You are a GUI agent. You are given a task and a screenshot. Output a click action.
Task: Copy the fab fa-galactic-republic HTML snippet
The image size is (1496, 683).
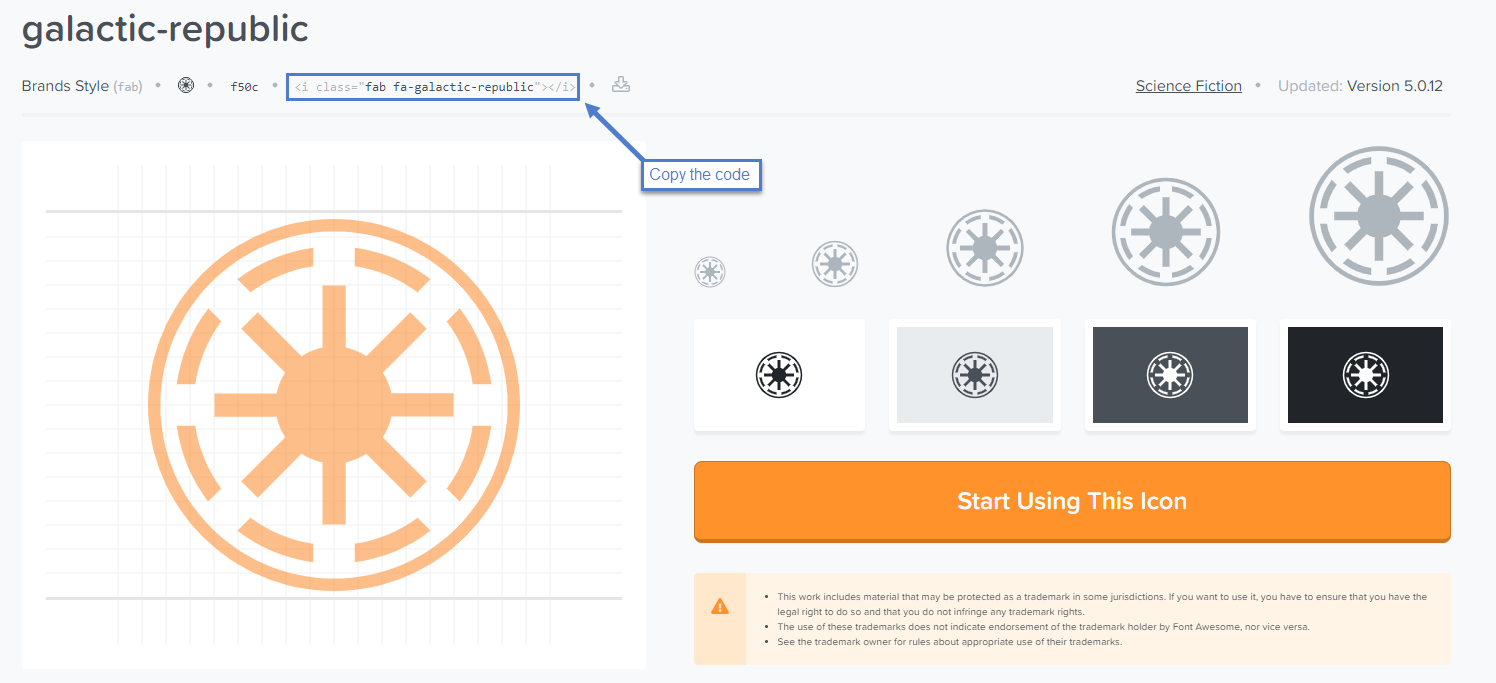434,87
